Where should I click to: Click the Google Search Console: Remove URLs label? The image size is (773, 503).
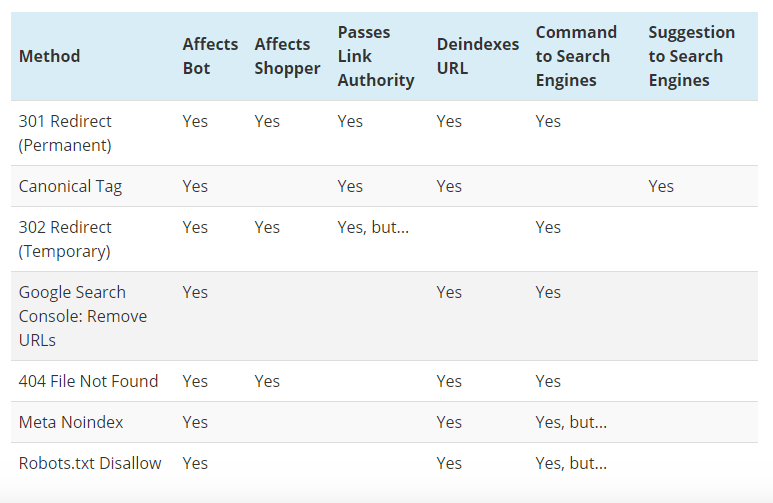[x=83, y=316]
